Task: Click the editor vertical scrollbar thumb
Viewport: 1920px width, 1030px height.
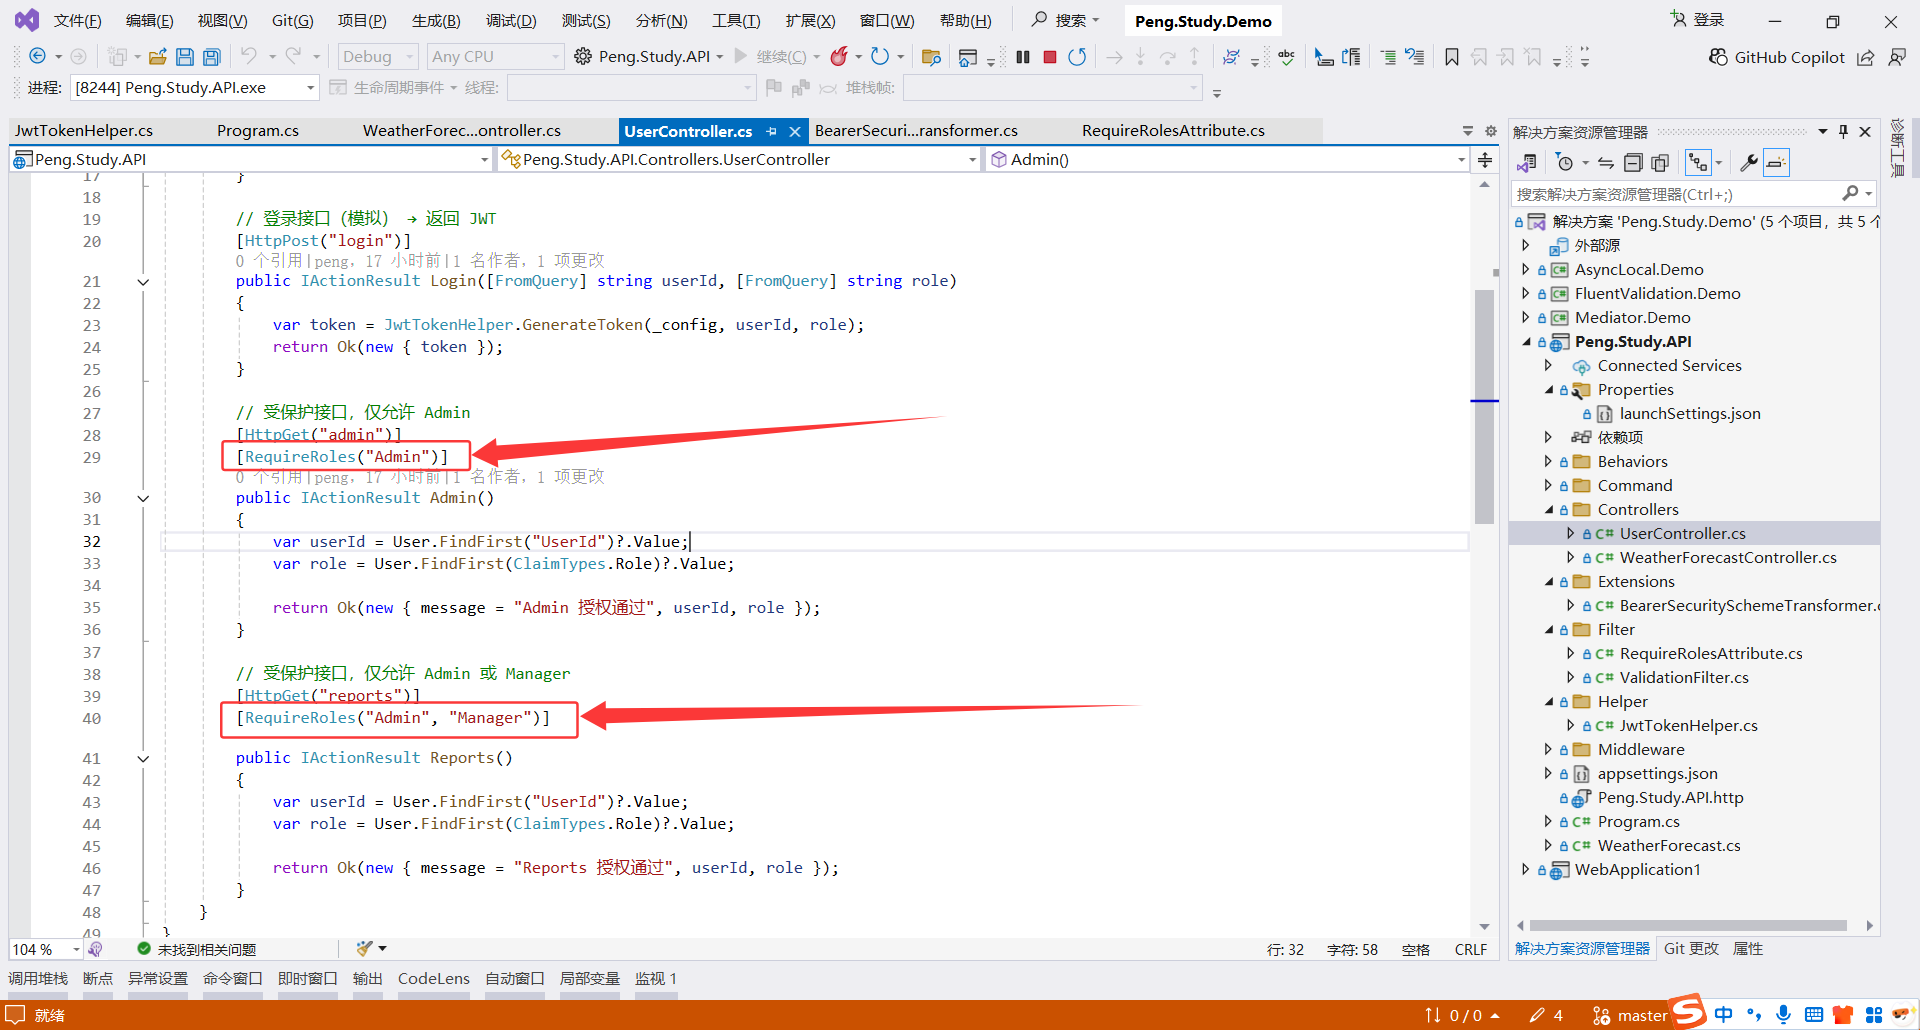Action: pyautogui.click(x=1484, y=407)
